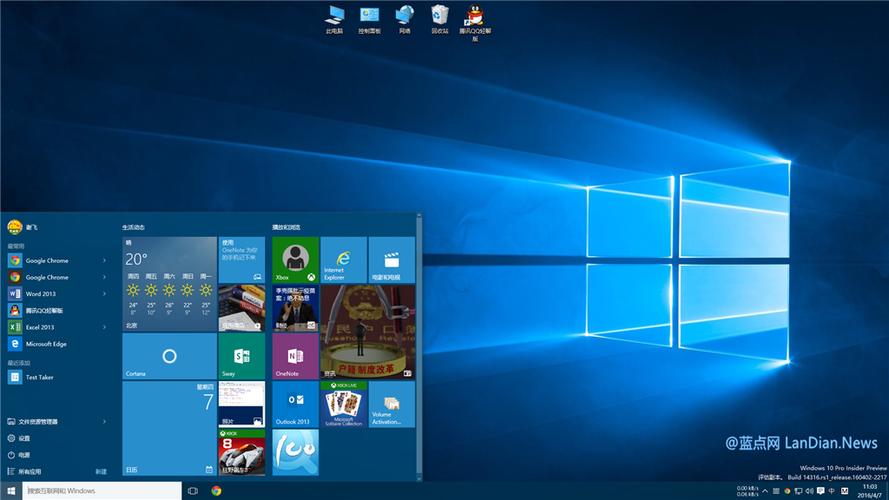Open 控制面板 (Control Panel) desktop icon
The image size is (889, 500).
[369, 19]
